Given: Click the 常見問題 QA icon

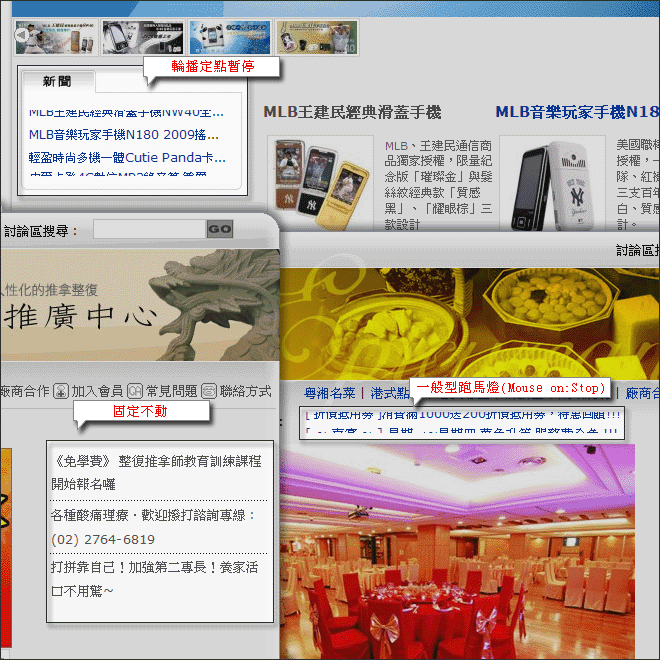Looking at the screenshot, I should pos(135,391).
